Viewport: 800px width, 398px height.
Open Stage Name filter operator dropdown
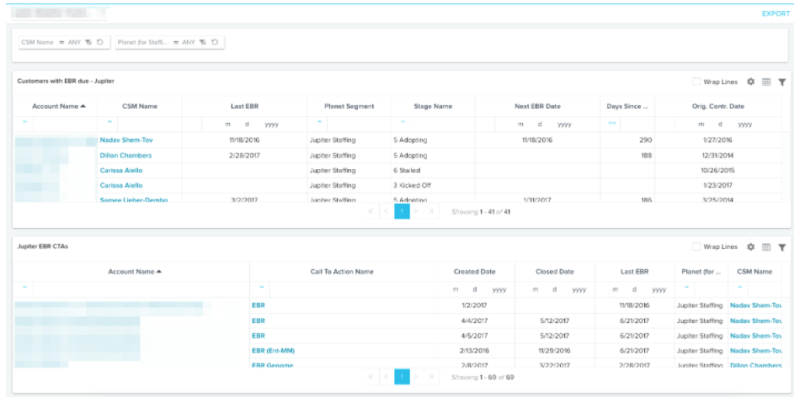[403, 122]
